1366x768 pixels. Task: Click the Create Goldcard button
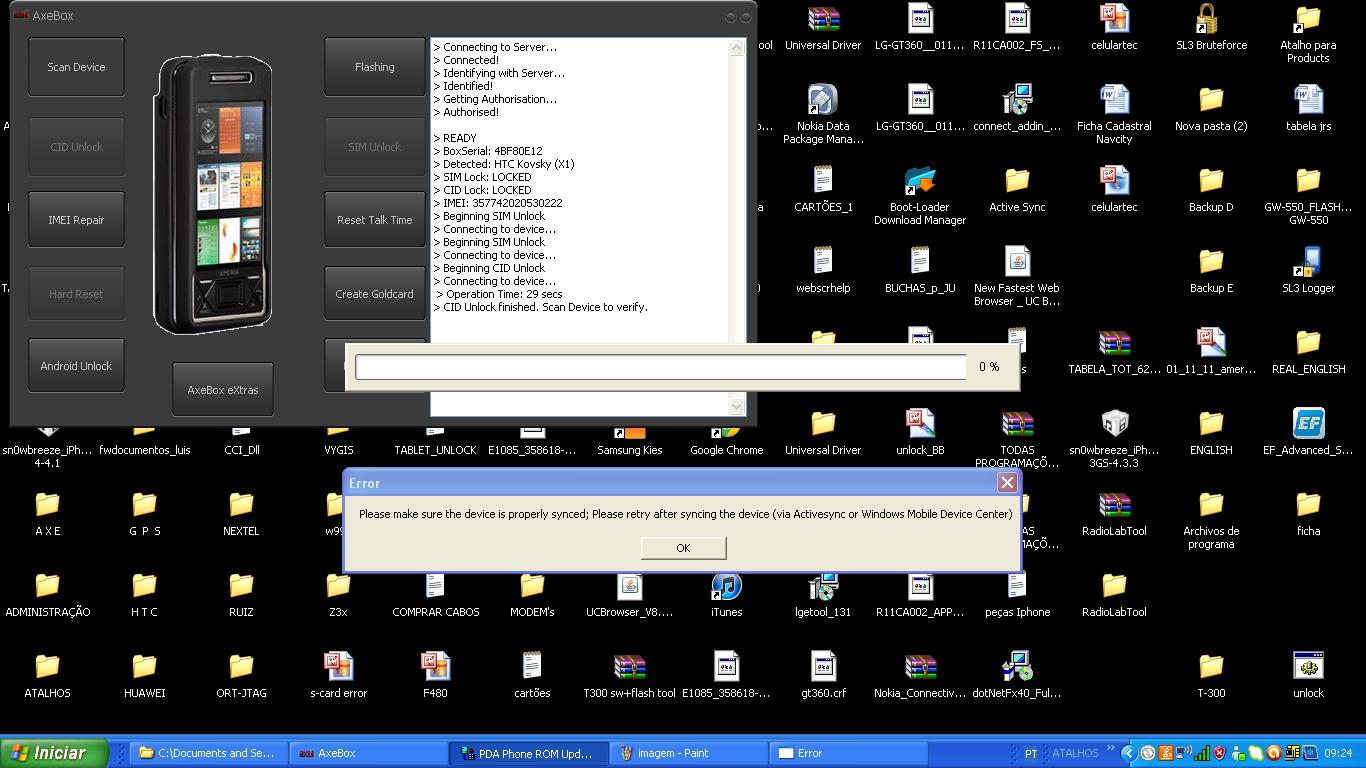click(x=375, y=294)
